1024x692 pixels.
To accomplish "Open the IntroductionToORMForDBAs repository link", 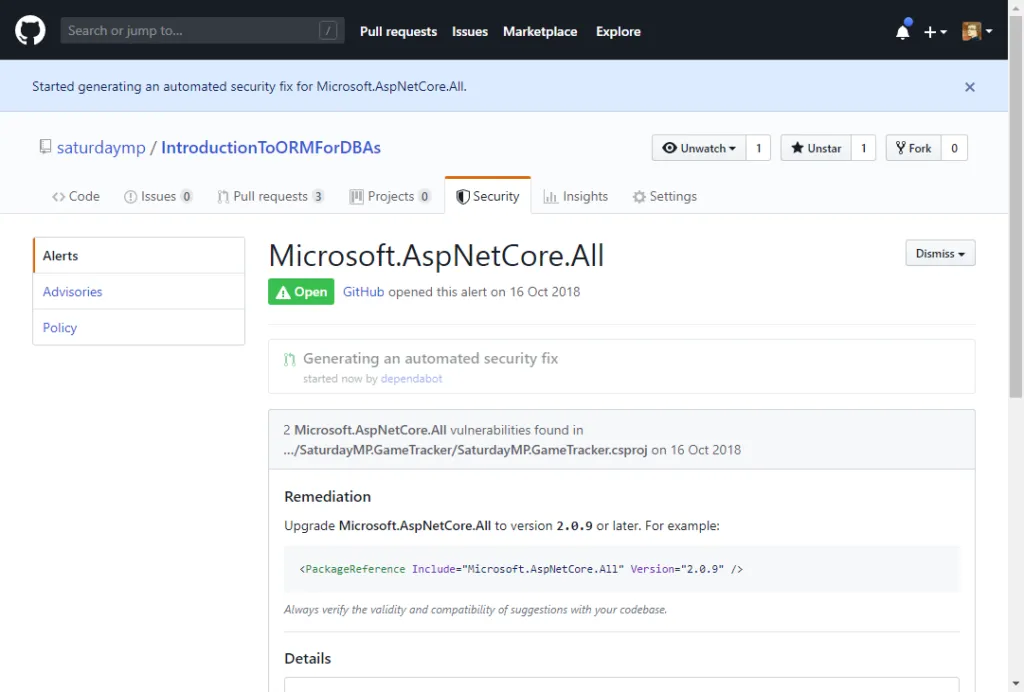I will (271, 148).
